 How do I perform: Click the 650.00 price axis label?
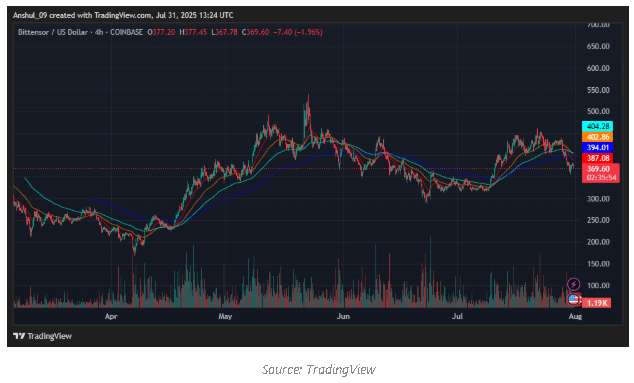pyautogui.click(x=598, y=47)
